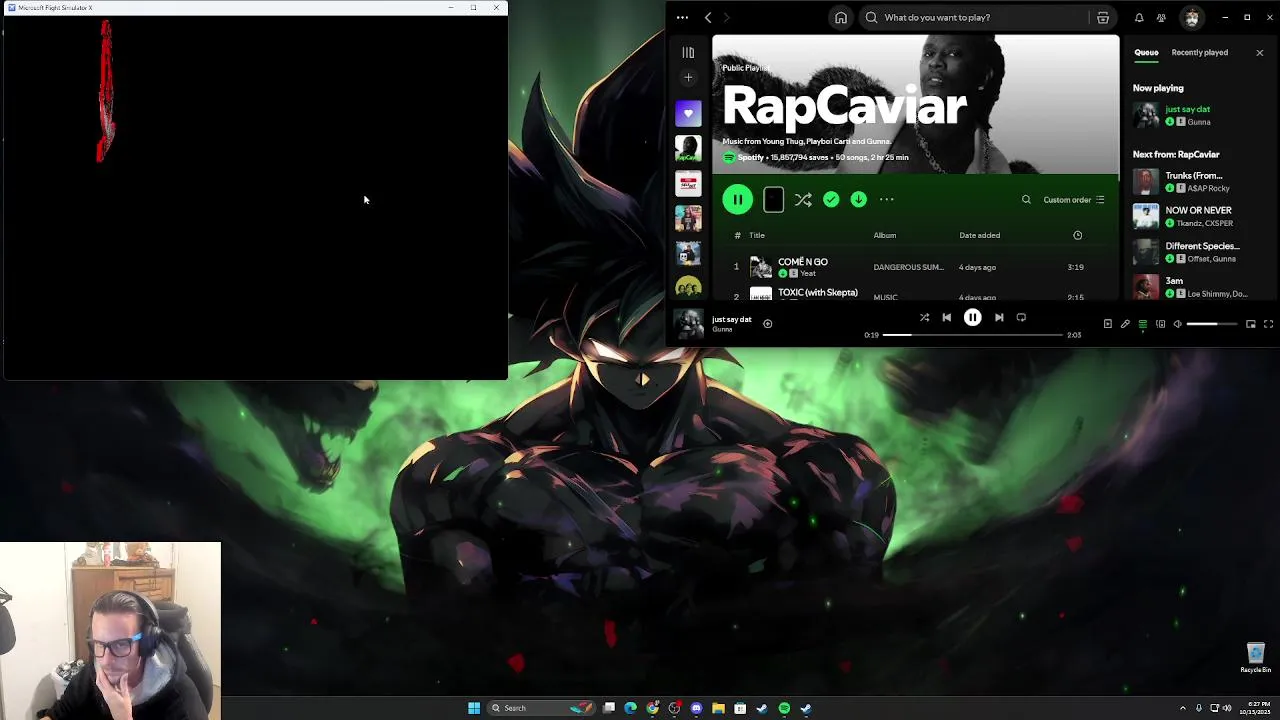Expand Your Library sidebar icon
Viewport: 1280px width, 720px height.
(x=688, y=52)
